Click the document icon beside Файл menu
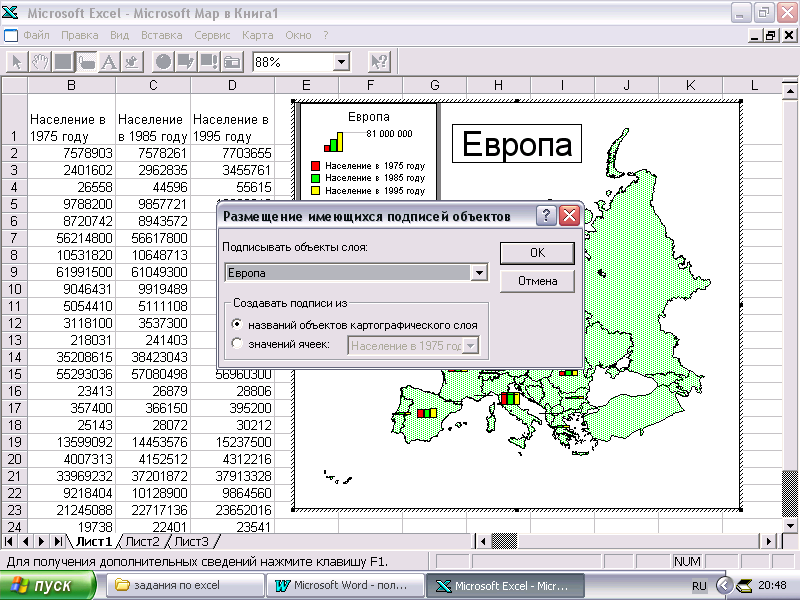 (11, 36)
